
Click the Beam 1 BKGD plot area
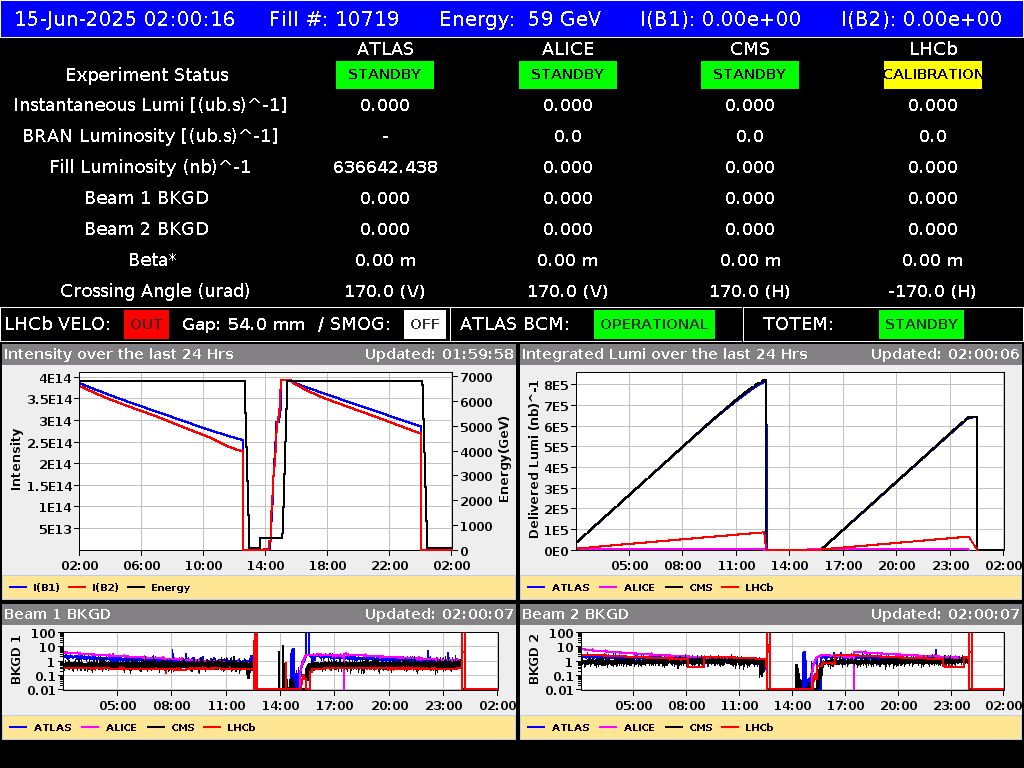(280, 661)
